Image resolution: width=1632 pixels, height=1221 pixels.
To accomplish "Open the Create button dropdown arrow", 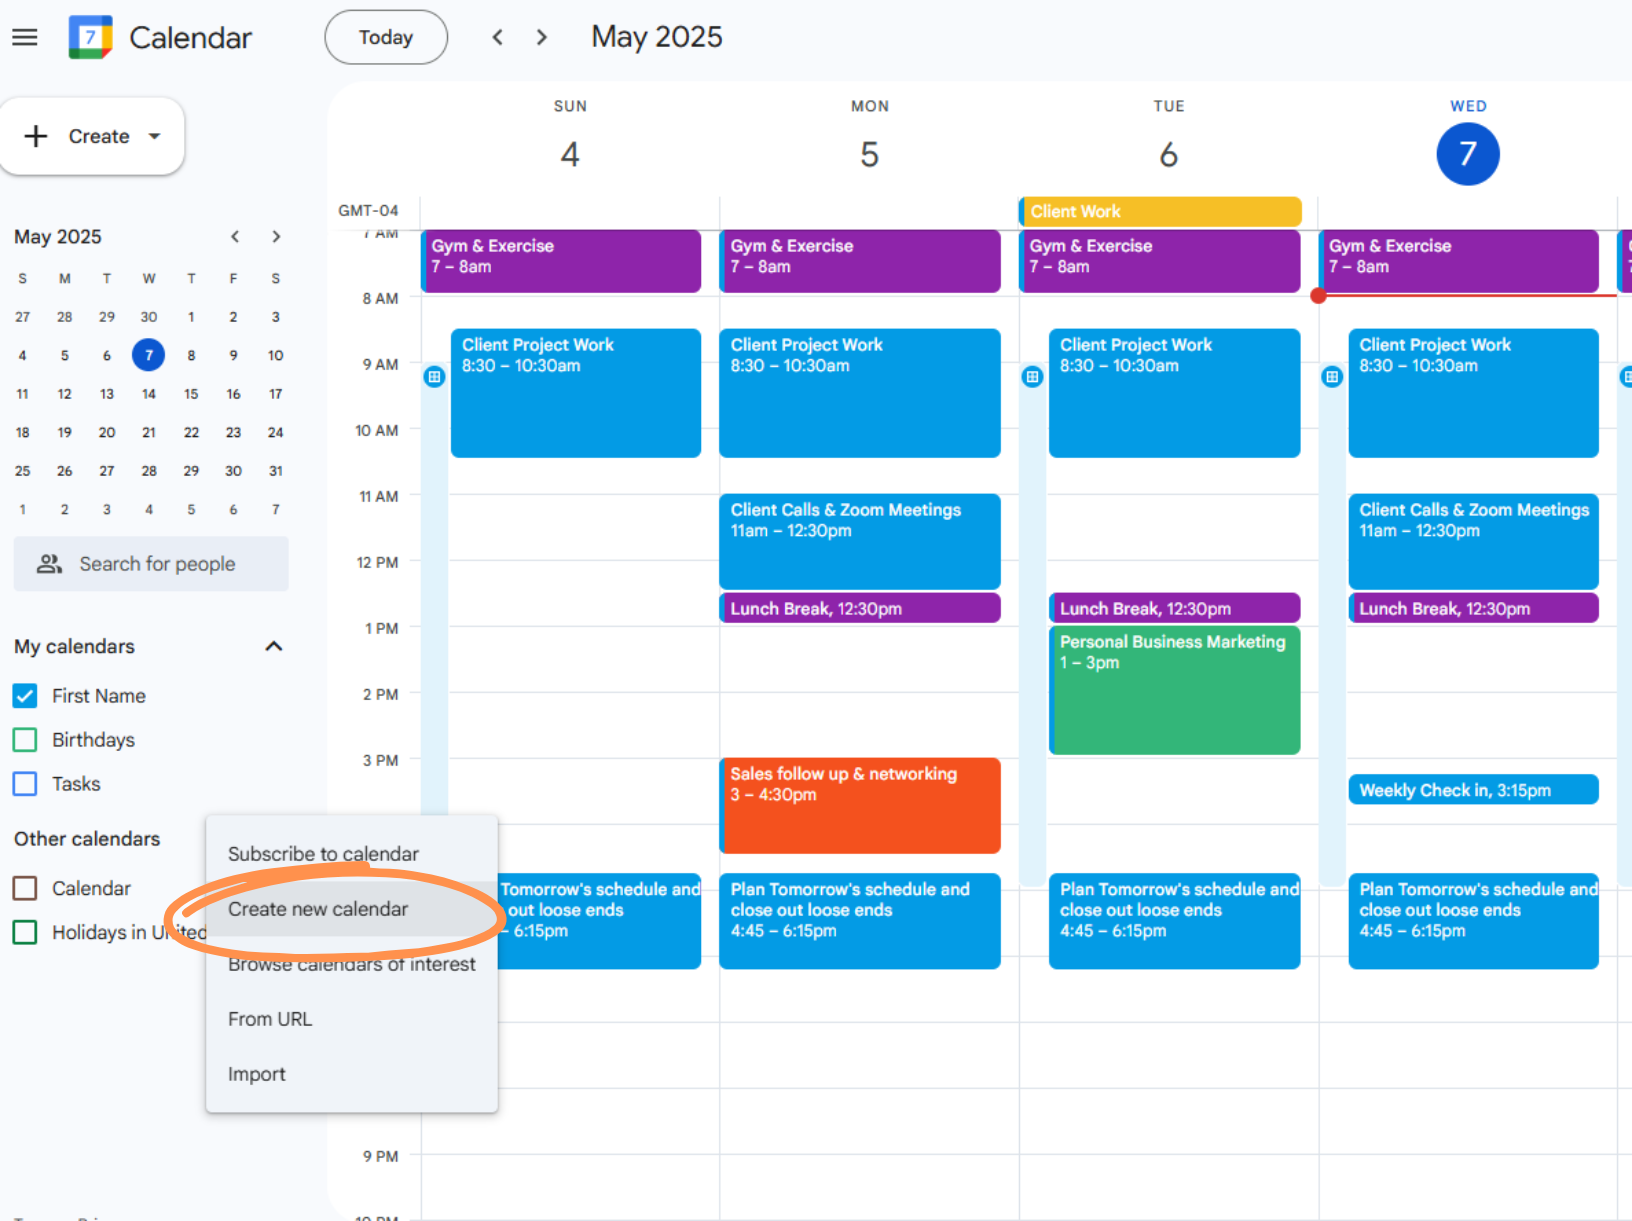I will coord(153,136).
